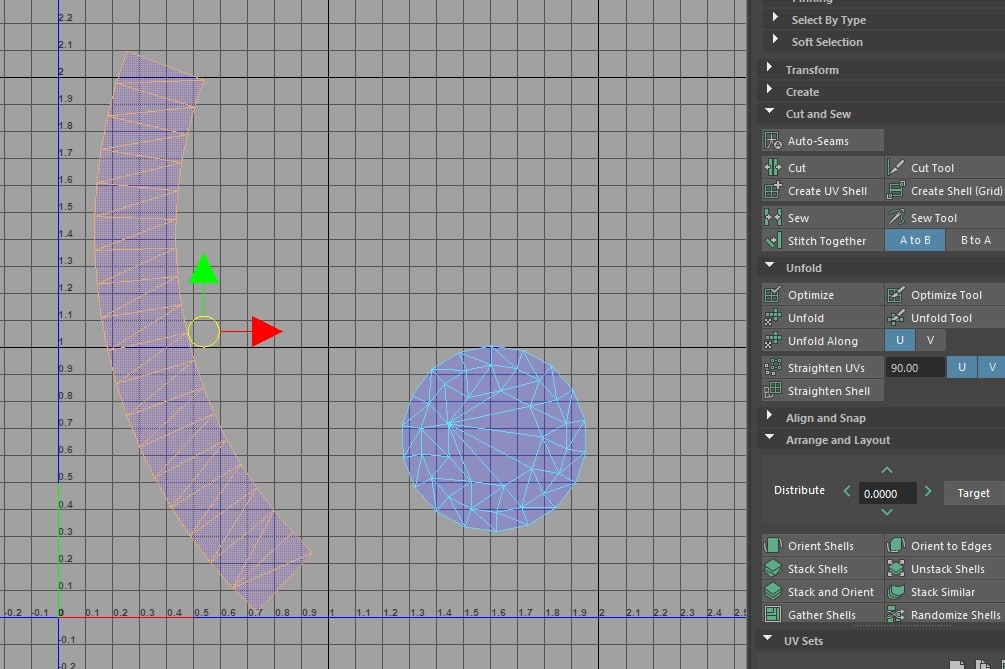Select the A to B stitch direction
1005x669 pixels.
915,240
